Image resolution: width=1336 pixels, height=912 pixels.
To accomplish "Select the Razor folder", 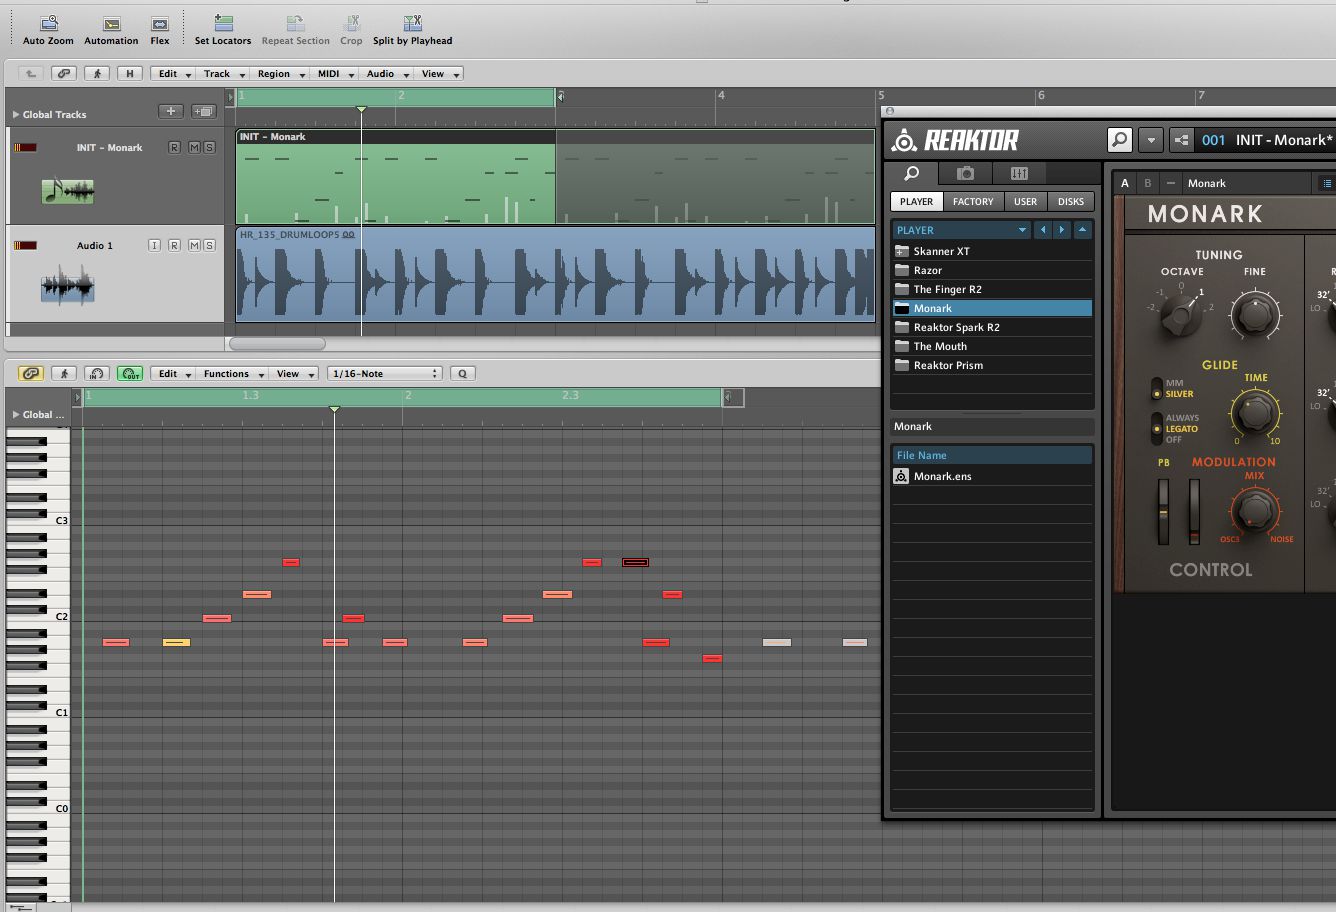I will [992, 270].
